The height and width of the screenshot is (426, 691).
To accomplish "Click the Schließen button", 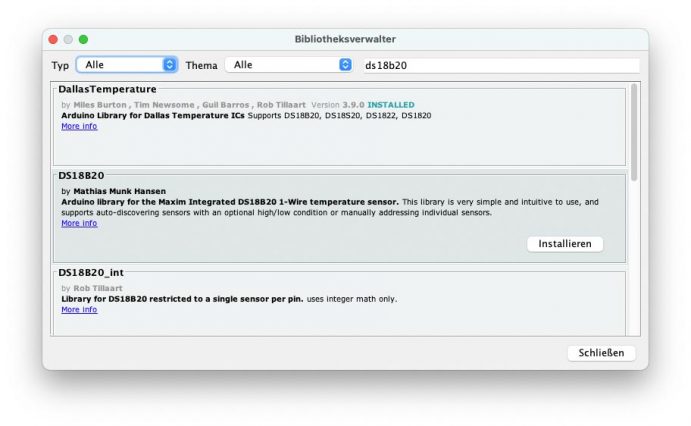I will coord(601,353).
